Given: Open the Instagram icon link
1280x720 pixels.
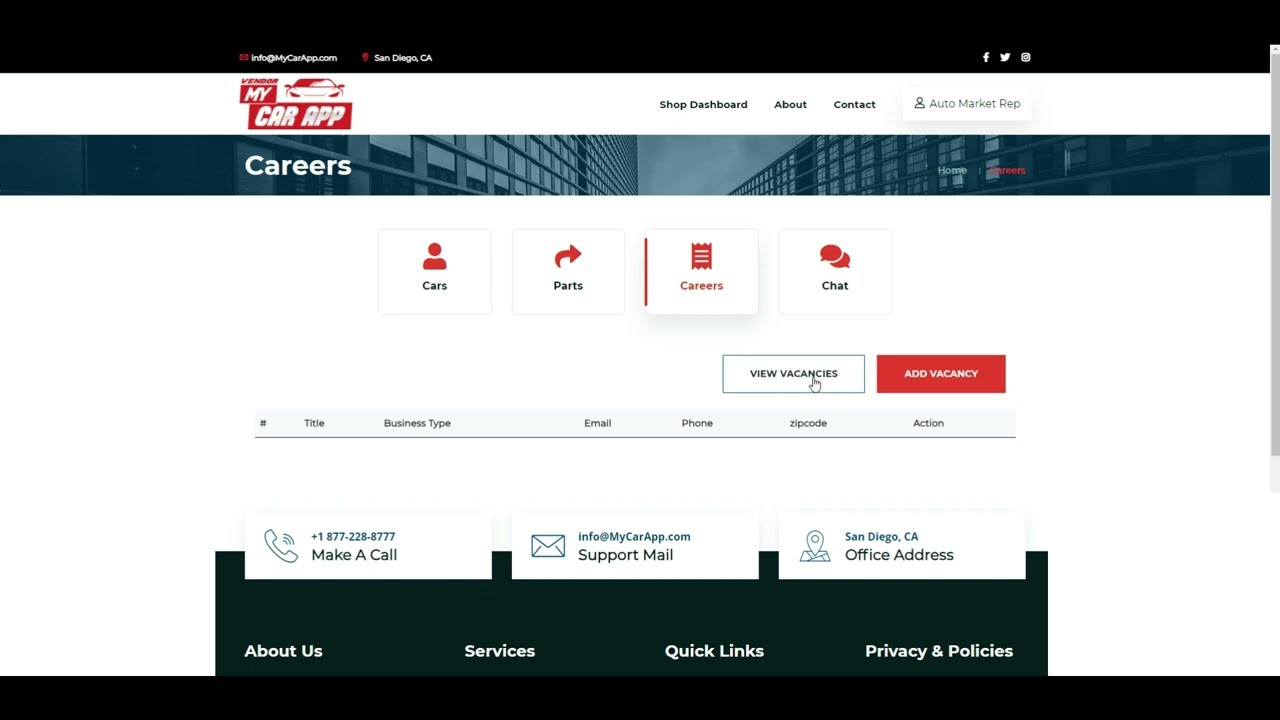Looking at the screenshot, I should pyautogui.click(x=1025, y=58).
